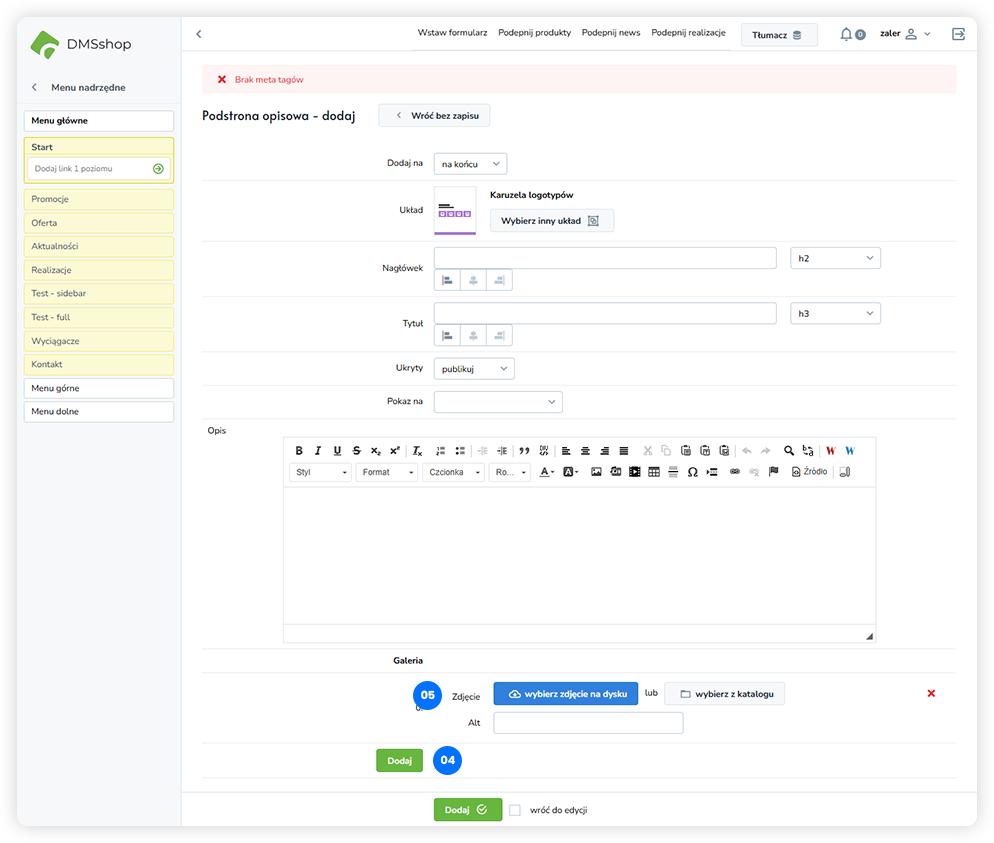Click the logout icon at top right

click(958, 34)
